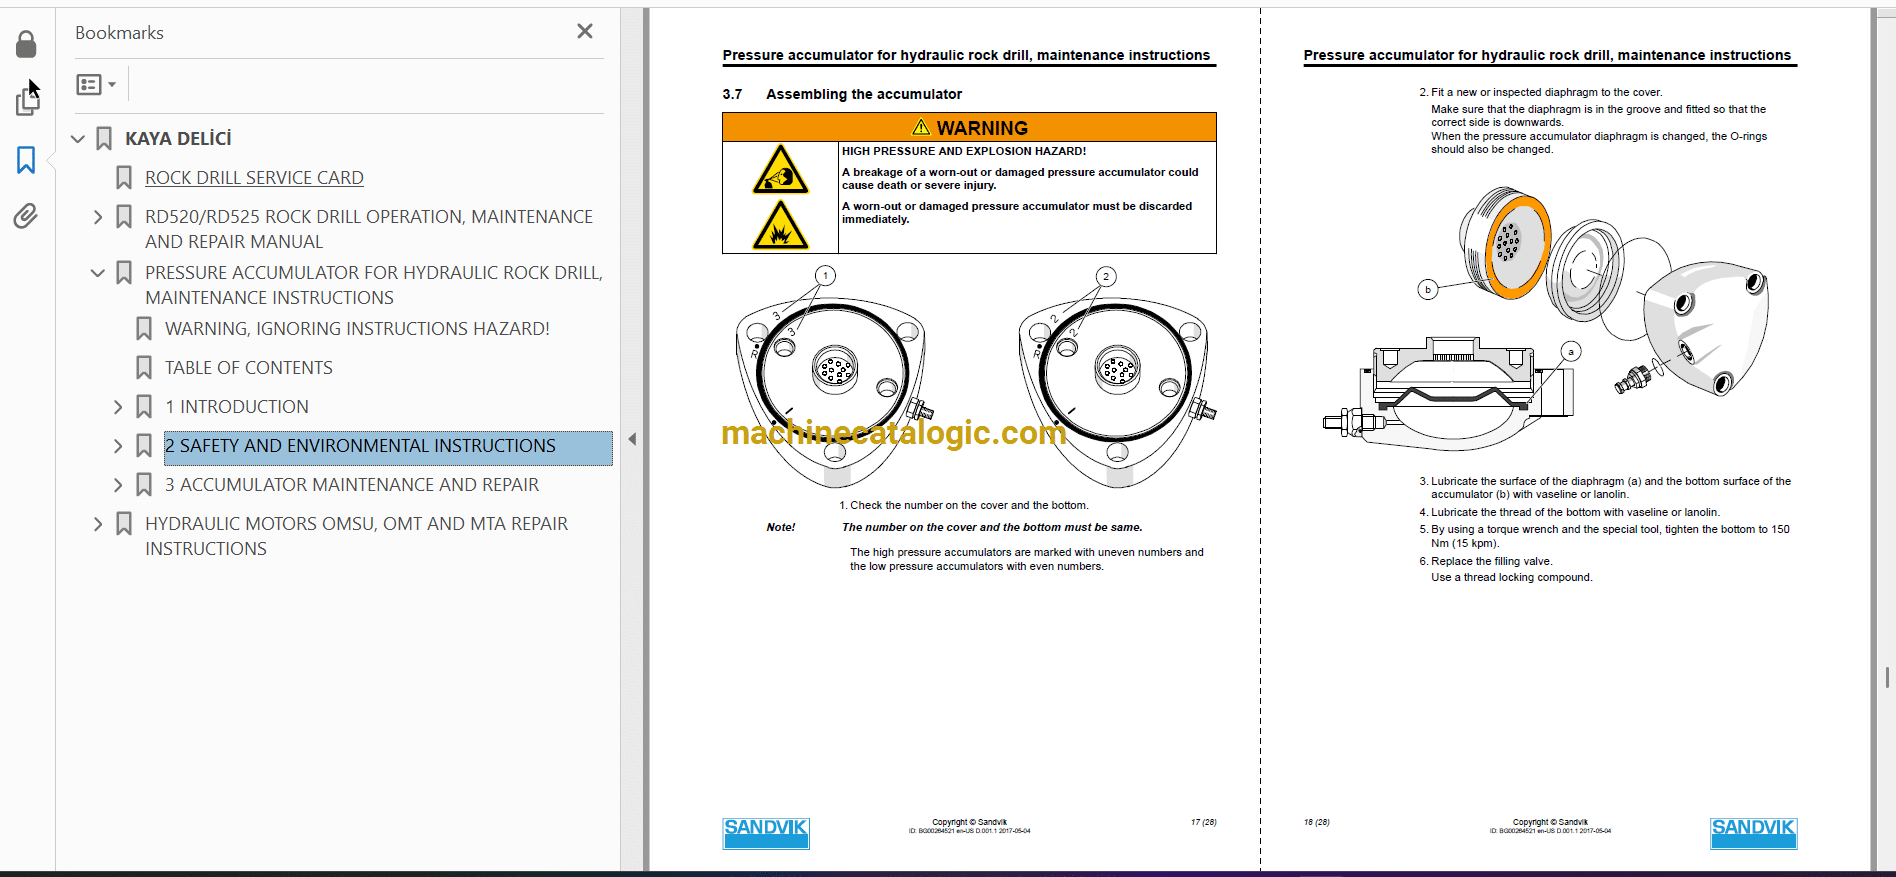Expand 3 Accumulator Maintenance and Repair
Screen dimensions: 1896x877
[x=118, y=485]
